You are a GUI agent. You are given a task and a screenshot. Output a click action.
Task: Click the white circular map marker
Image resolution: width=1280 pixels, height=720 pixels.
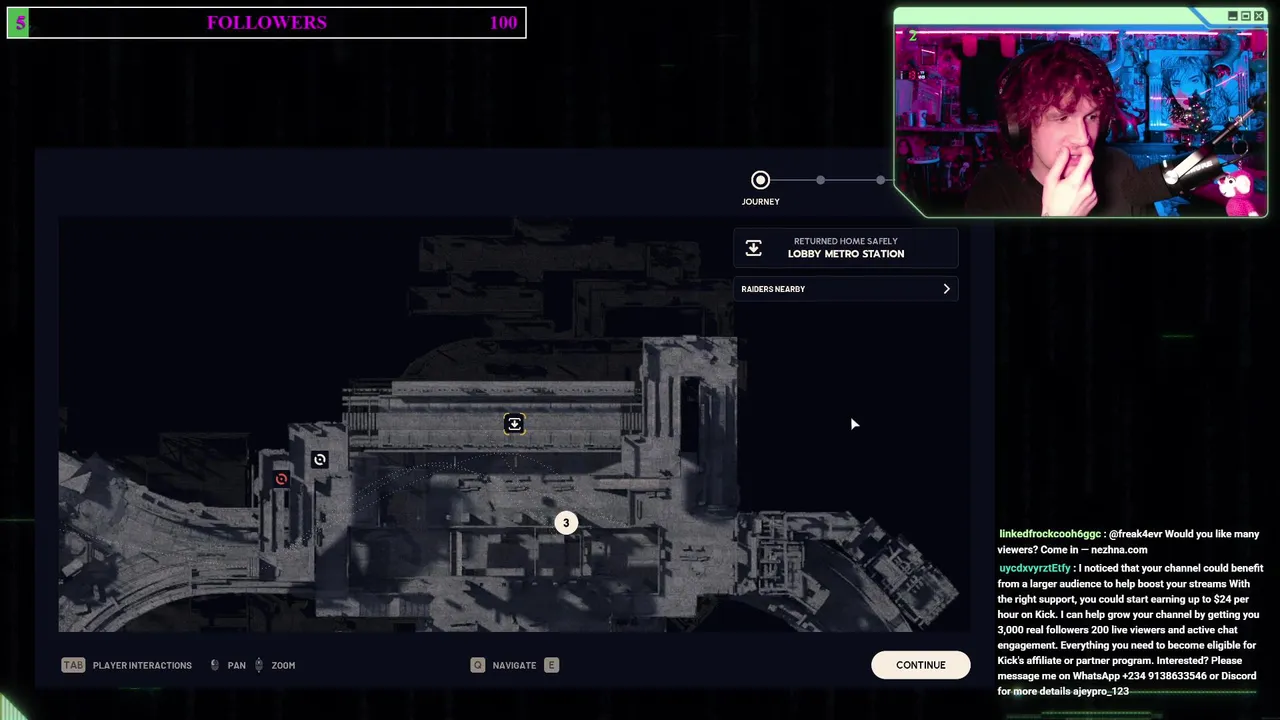tap(319, 460)
